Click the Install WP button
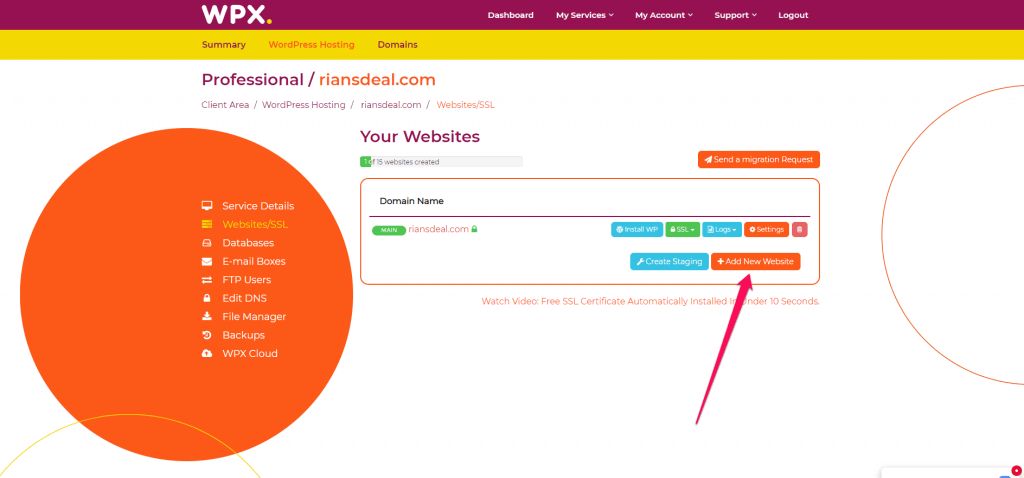This screenshot has width=1024, height=478. pyautogui.click(x=637, y=230)
